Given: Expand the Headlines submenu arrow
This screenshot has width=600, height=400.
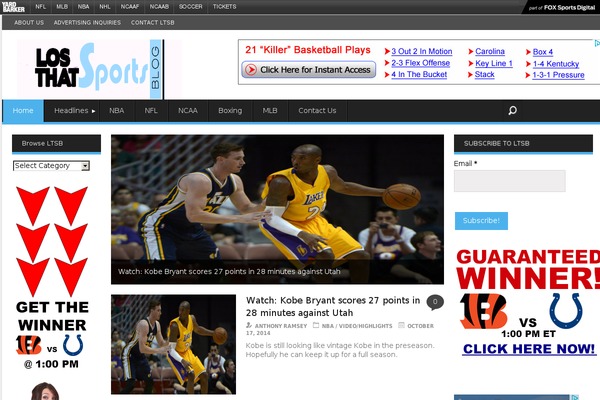Looking at the screenshot, I should (x=93, y=111).
